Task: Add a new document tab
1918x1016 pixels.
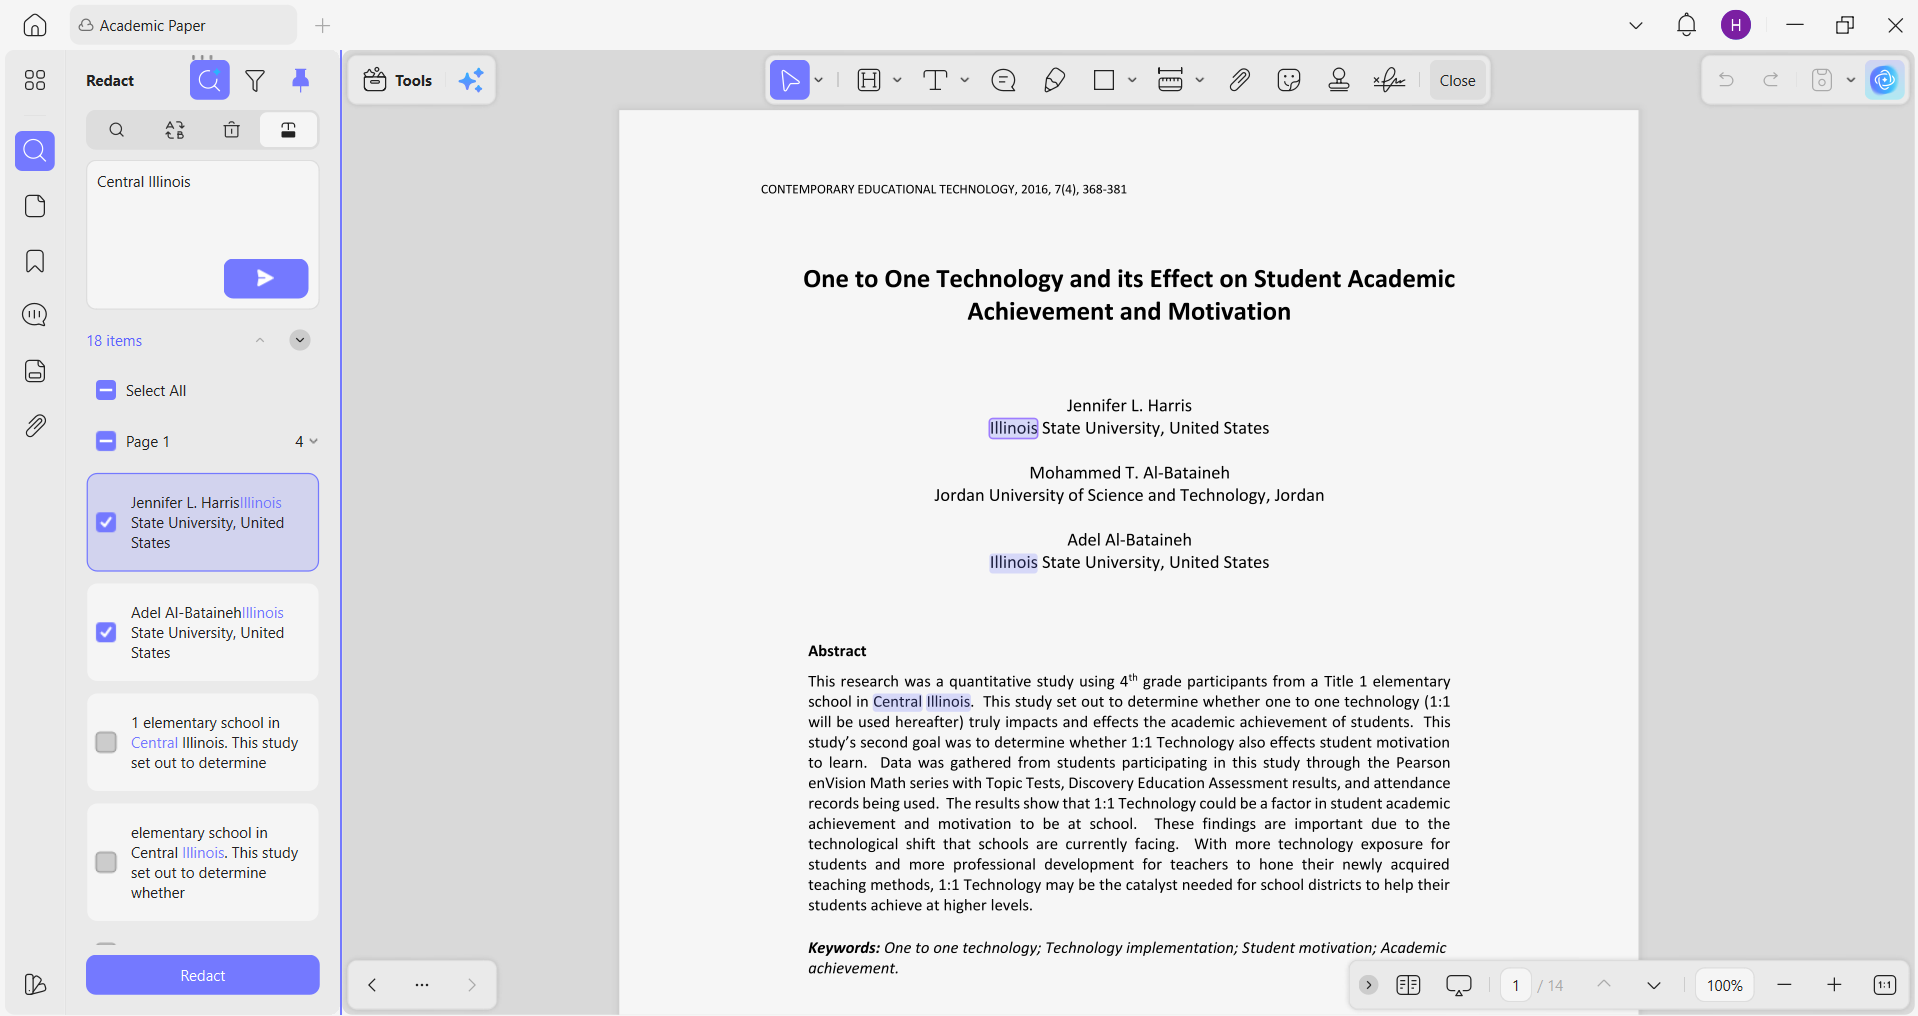Action: [x=323, y=26]
